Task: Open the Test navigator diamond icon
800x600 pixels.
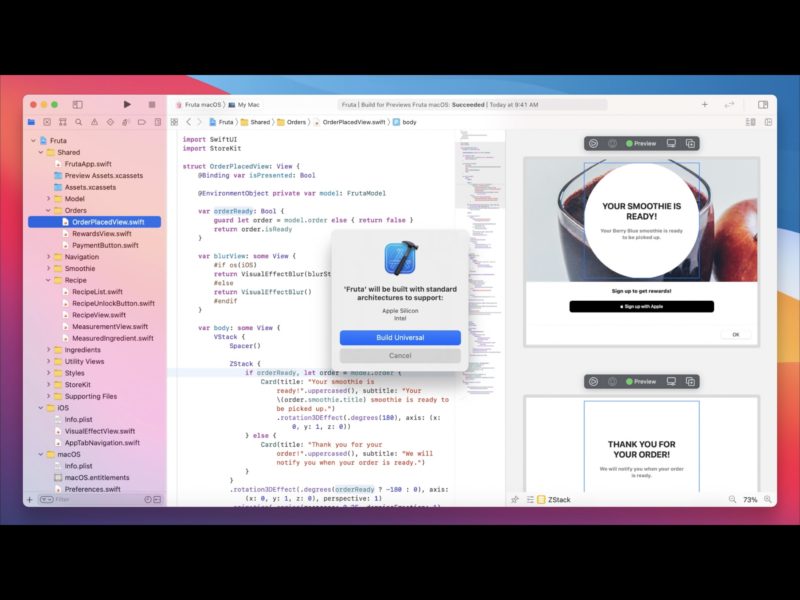Action: click(x=110, y=122)
